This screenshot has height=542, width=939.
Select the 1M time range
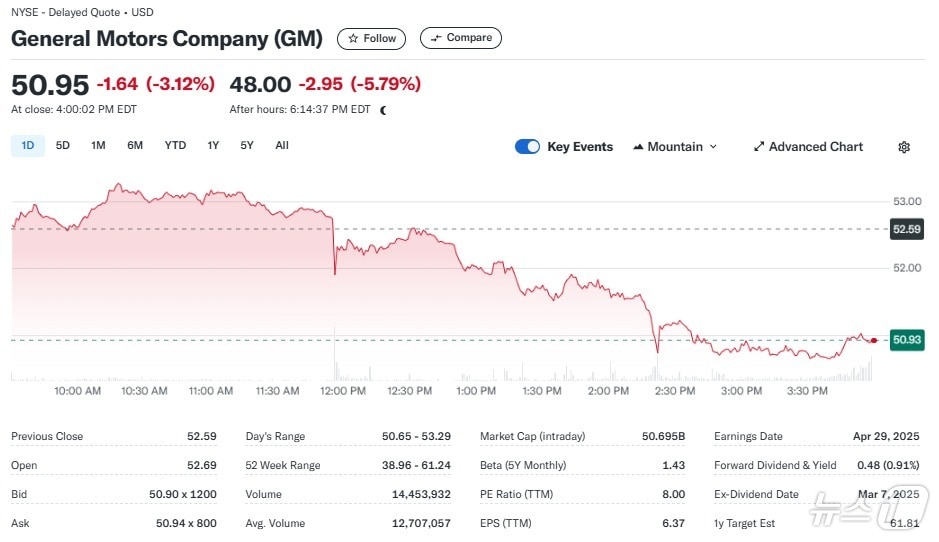pos(98,145)
